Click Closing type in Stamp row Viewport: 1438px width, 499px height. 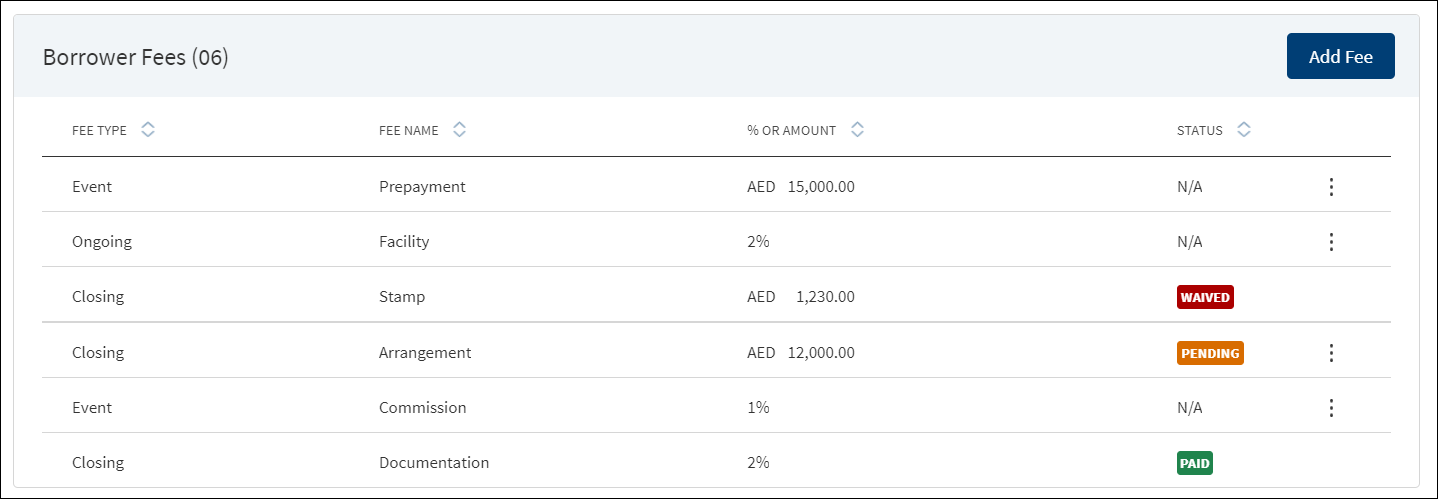(98, 297)
